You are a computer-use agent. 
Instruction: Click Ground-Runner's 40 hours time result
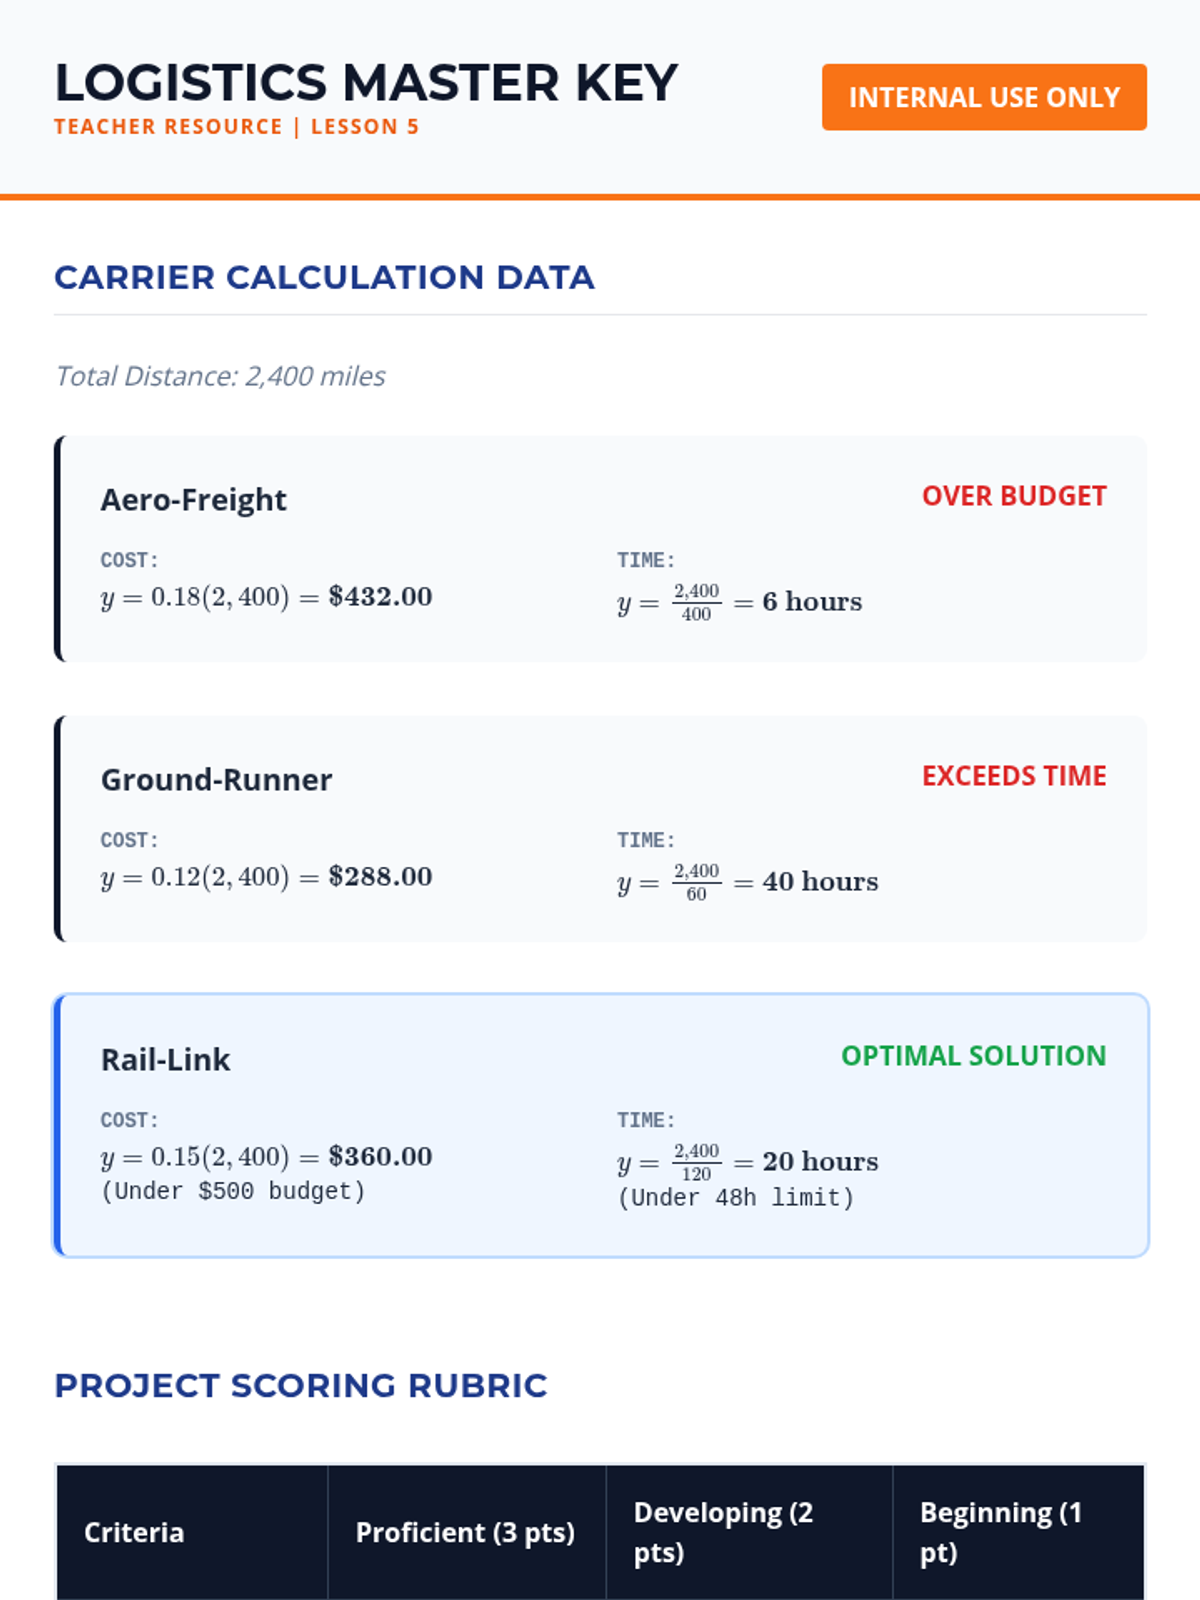tap(820, 882)
